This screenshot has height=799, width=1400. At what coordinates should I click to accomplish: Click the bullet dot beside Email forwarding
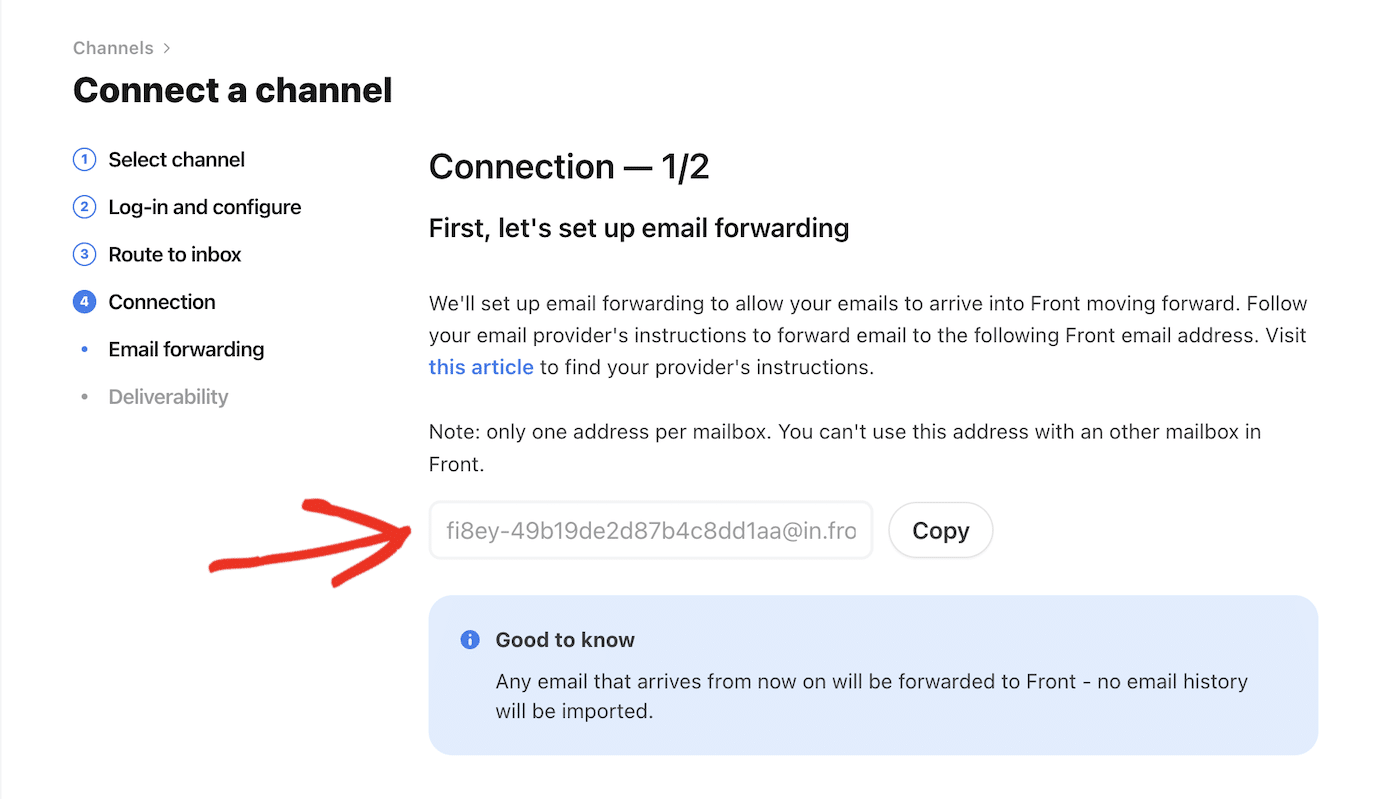click(x=85, y=349)
